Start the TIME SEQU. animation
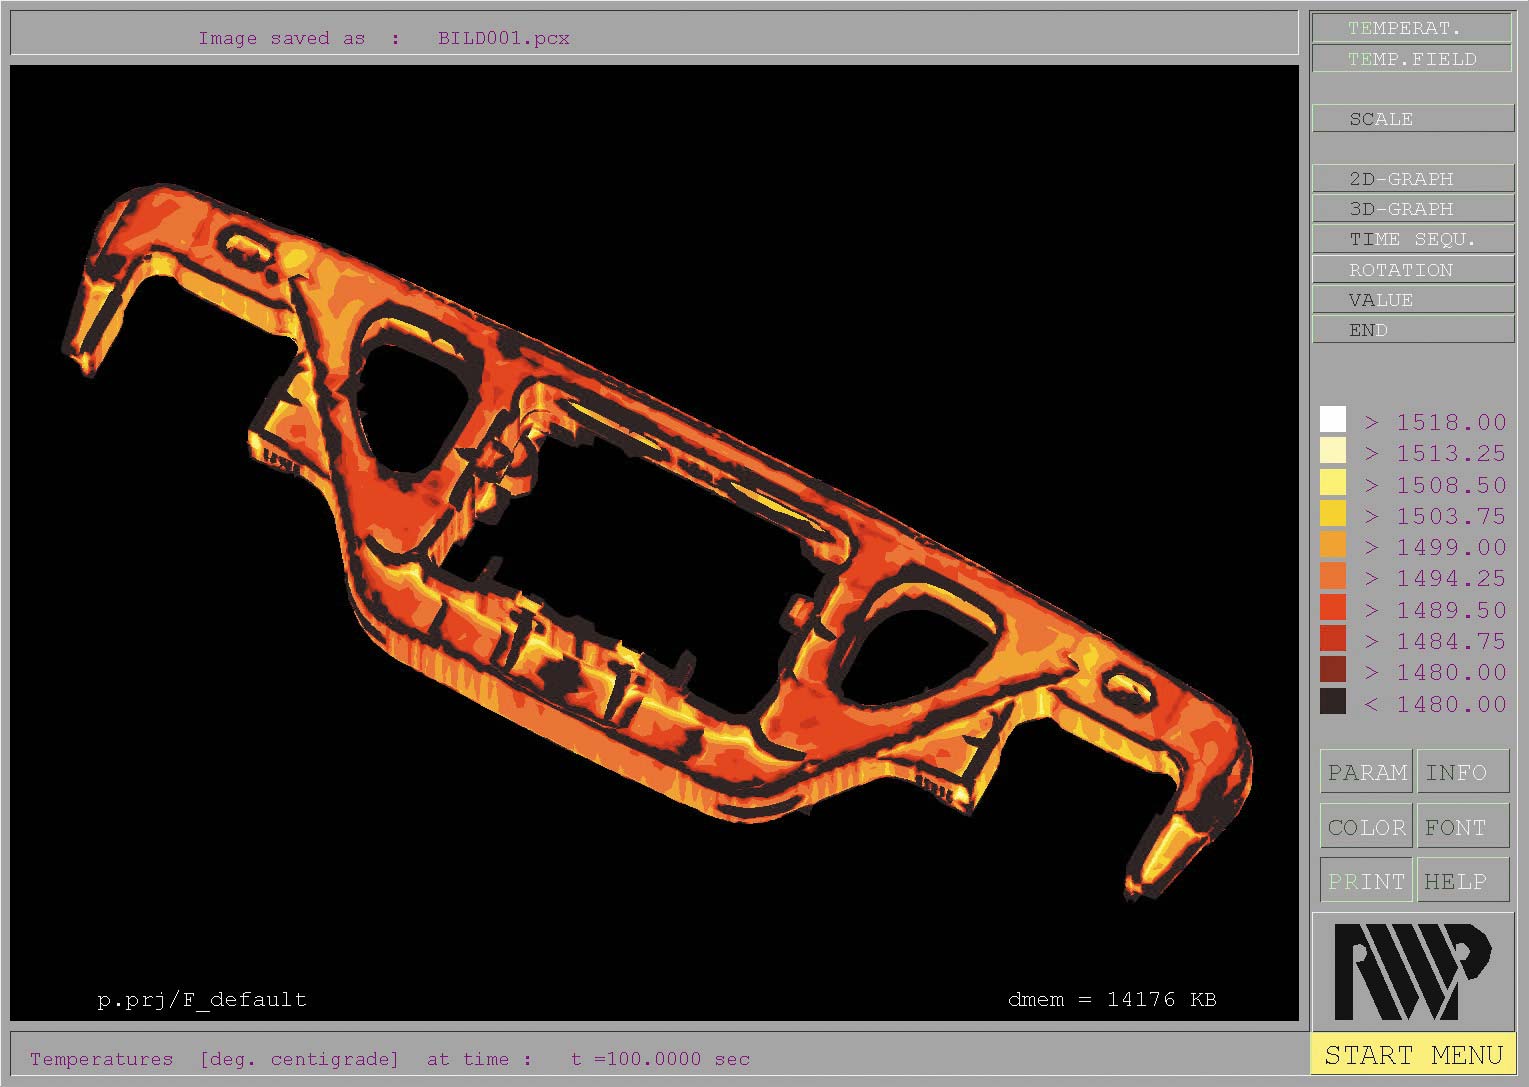Viewport: 1529px width, 1087px height. click(x=1412, y=239)
